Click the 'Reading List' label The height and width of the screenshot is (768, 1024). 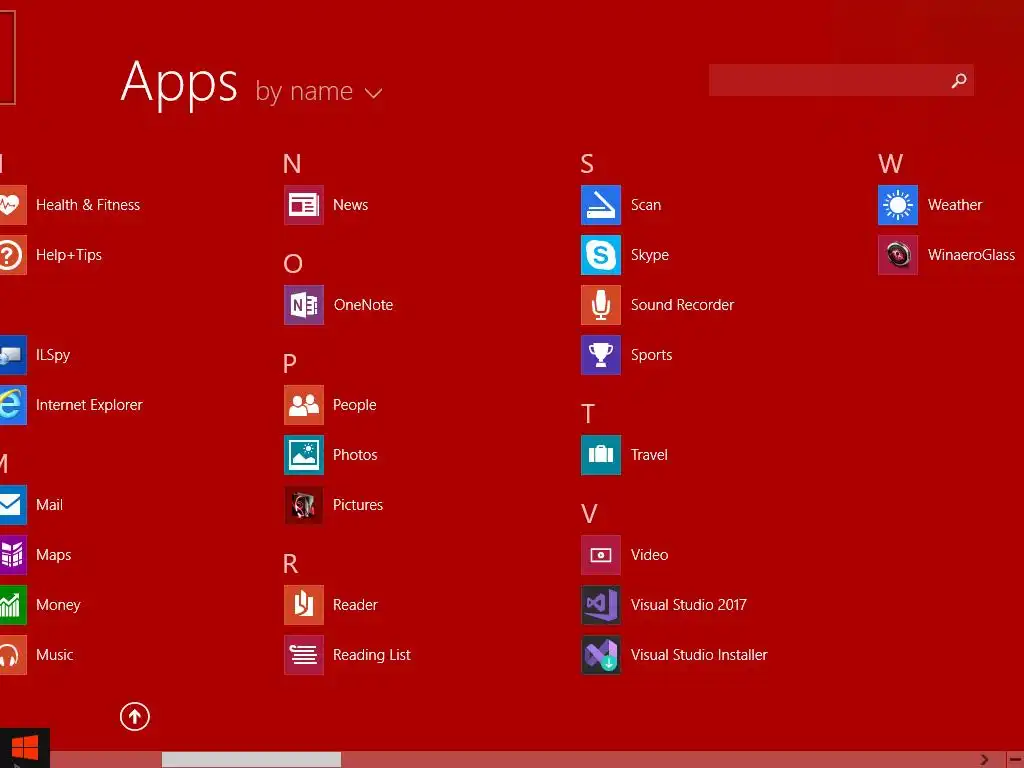coord(372,655)
